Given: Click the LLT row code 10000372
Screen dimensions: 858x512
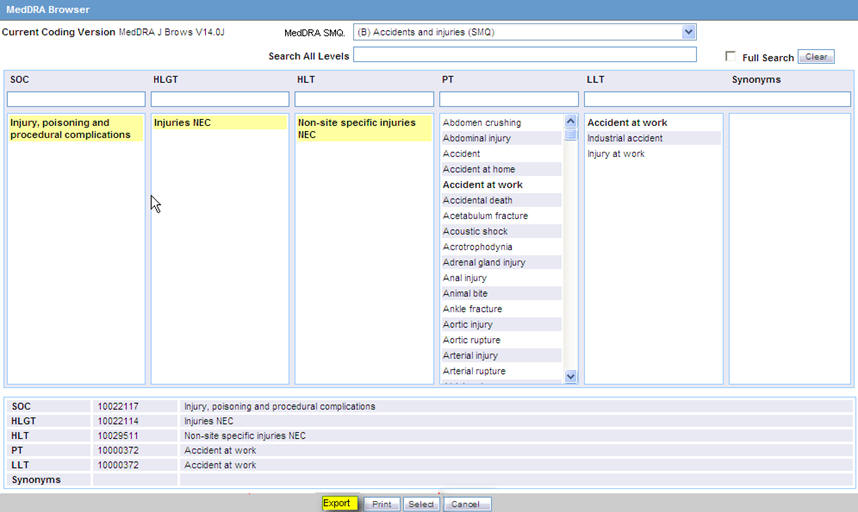Looking at the screenshot, I should click(x=118, y=466).
